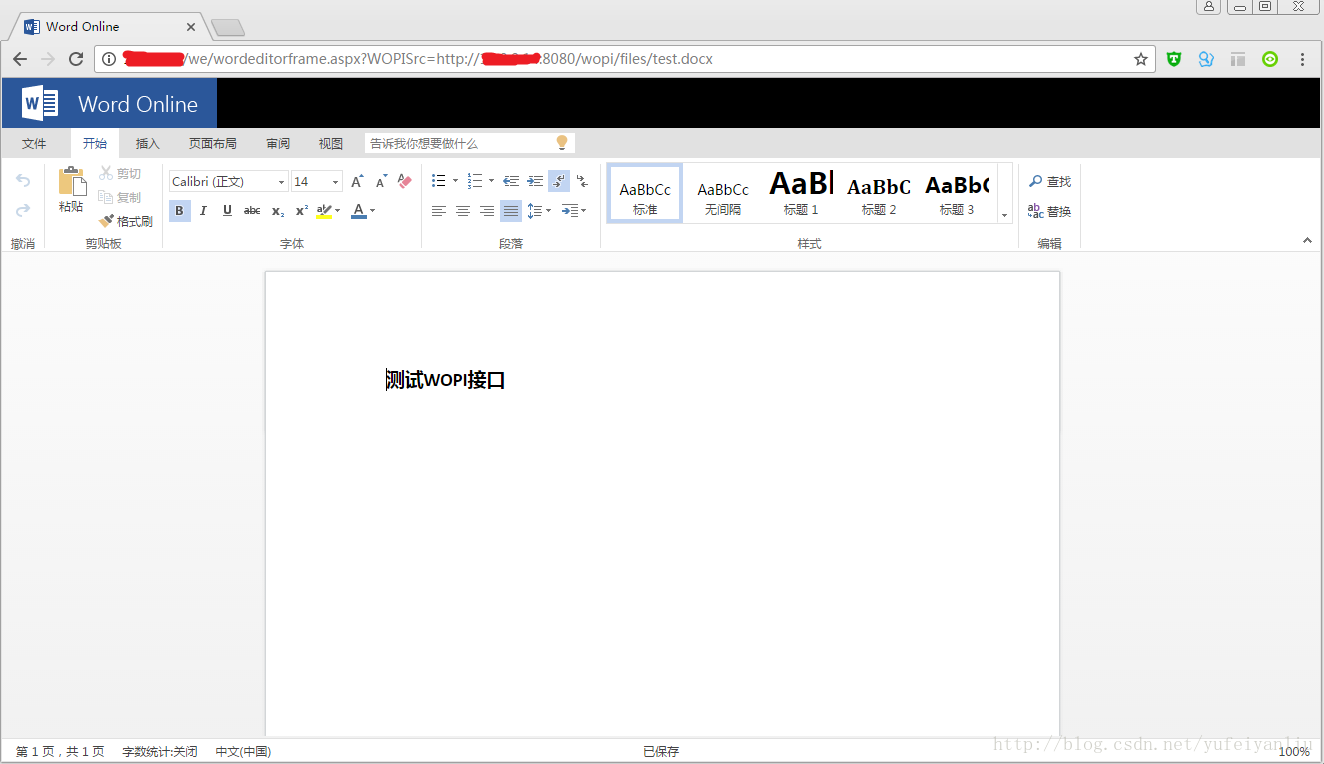Clear formatting with the eraser icon

tap(404, 181)
